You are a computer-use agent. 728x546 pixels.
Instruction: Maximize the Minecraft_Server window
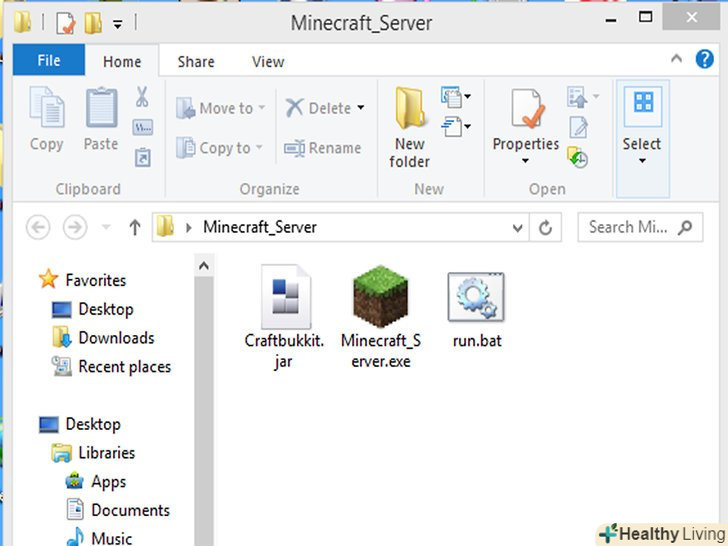pos(645,18)
